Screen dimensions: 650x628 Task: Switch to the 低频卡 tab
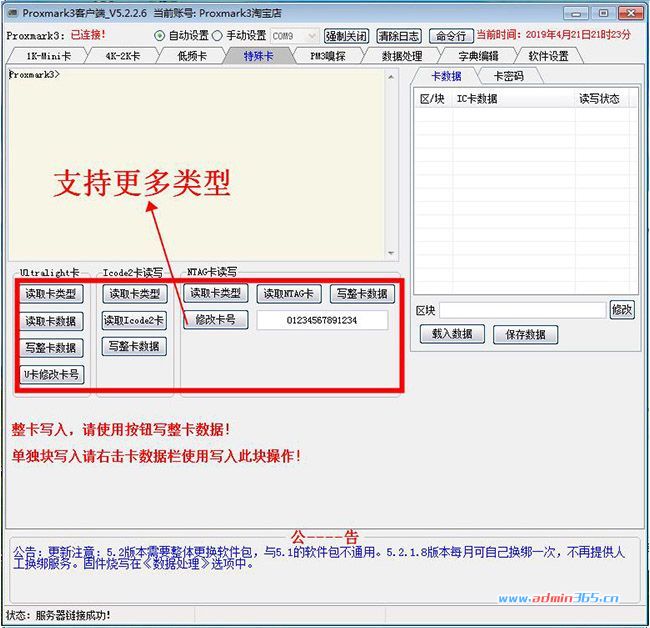[x=192, y=56]
